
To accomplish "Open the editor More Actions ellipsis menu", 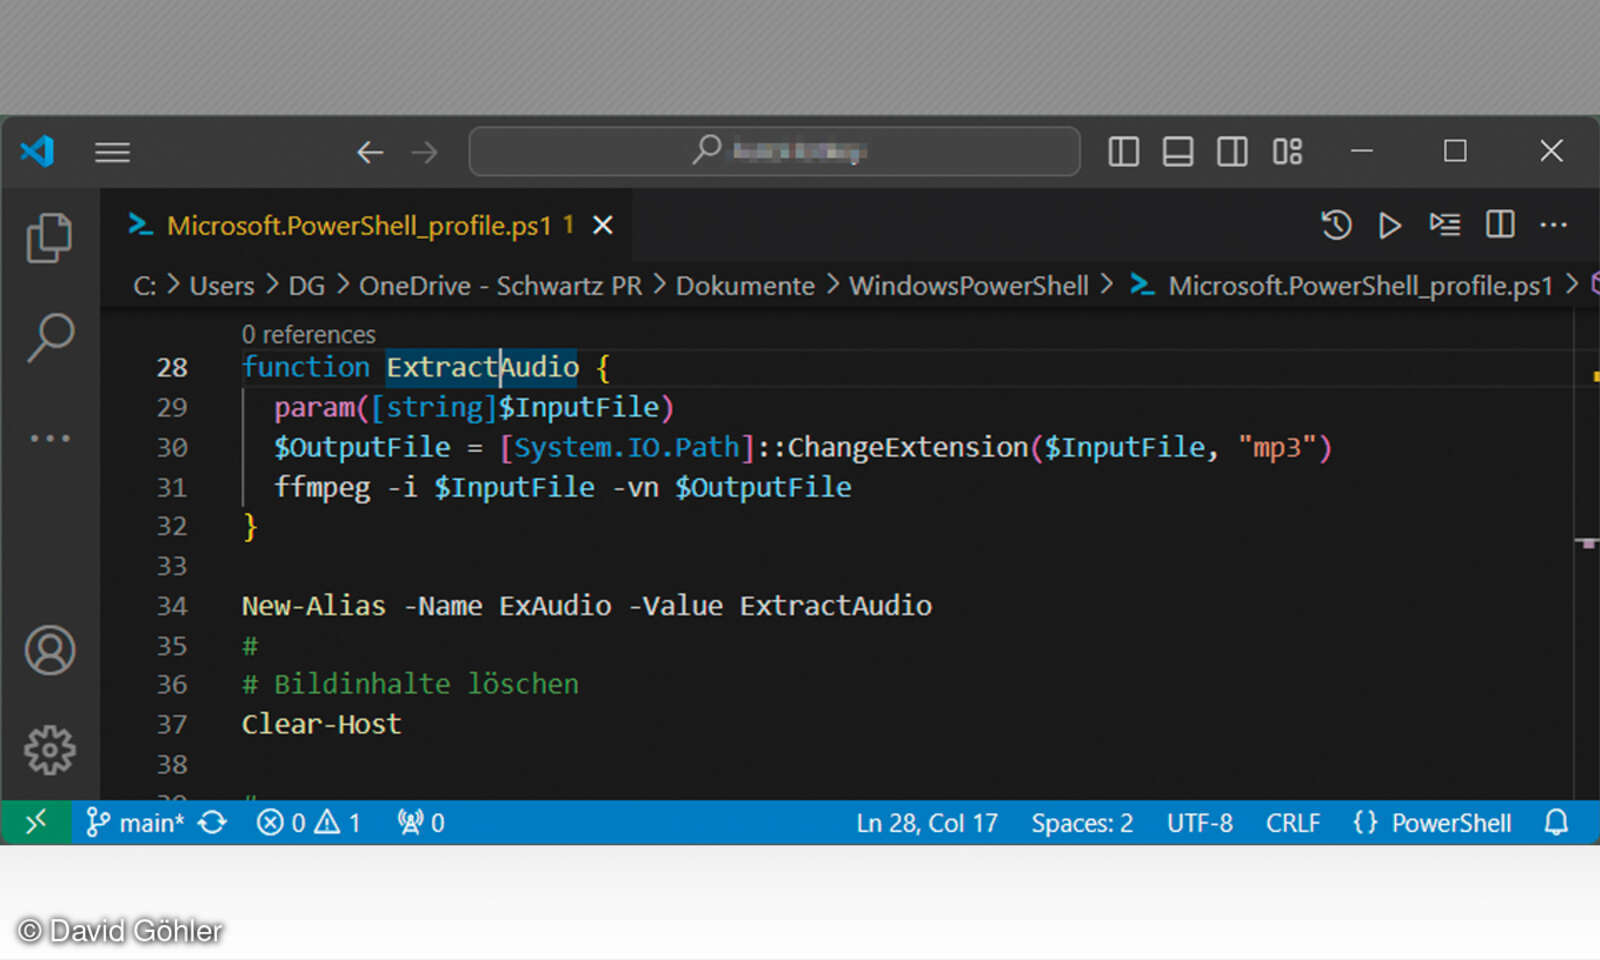I will [1553, 226].
